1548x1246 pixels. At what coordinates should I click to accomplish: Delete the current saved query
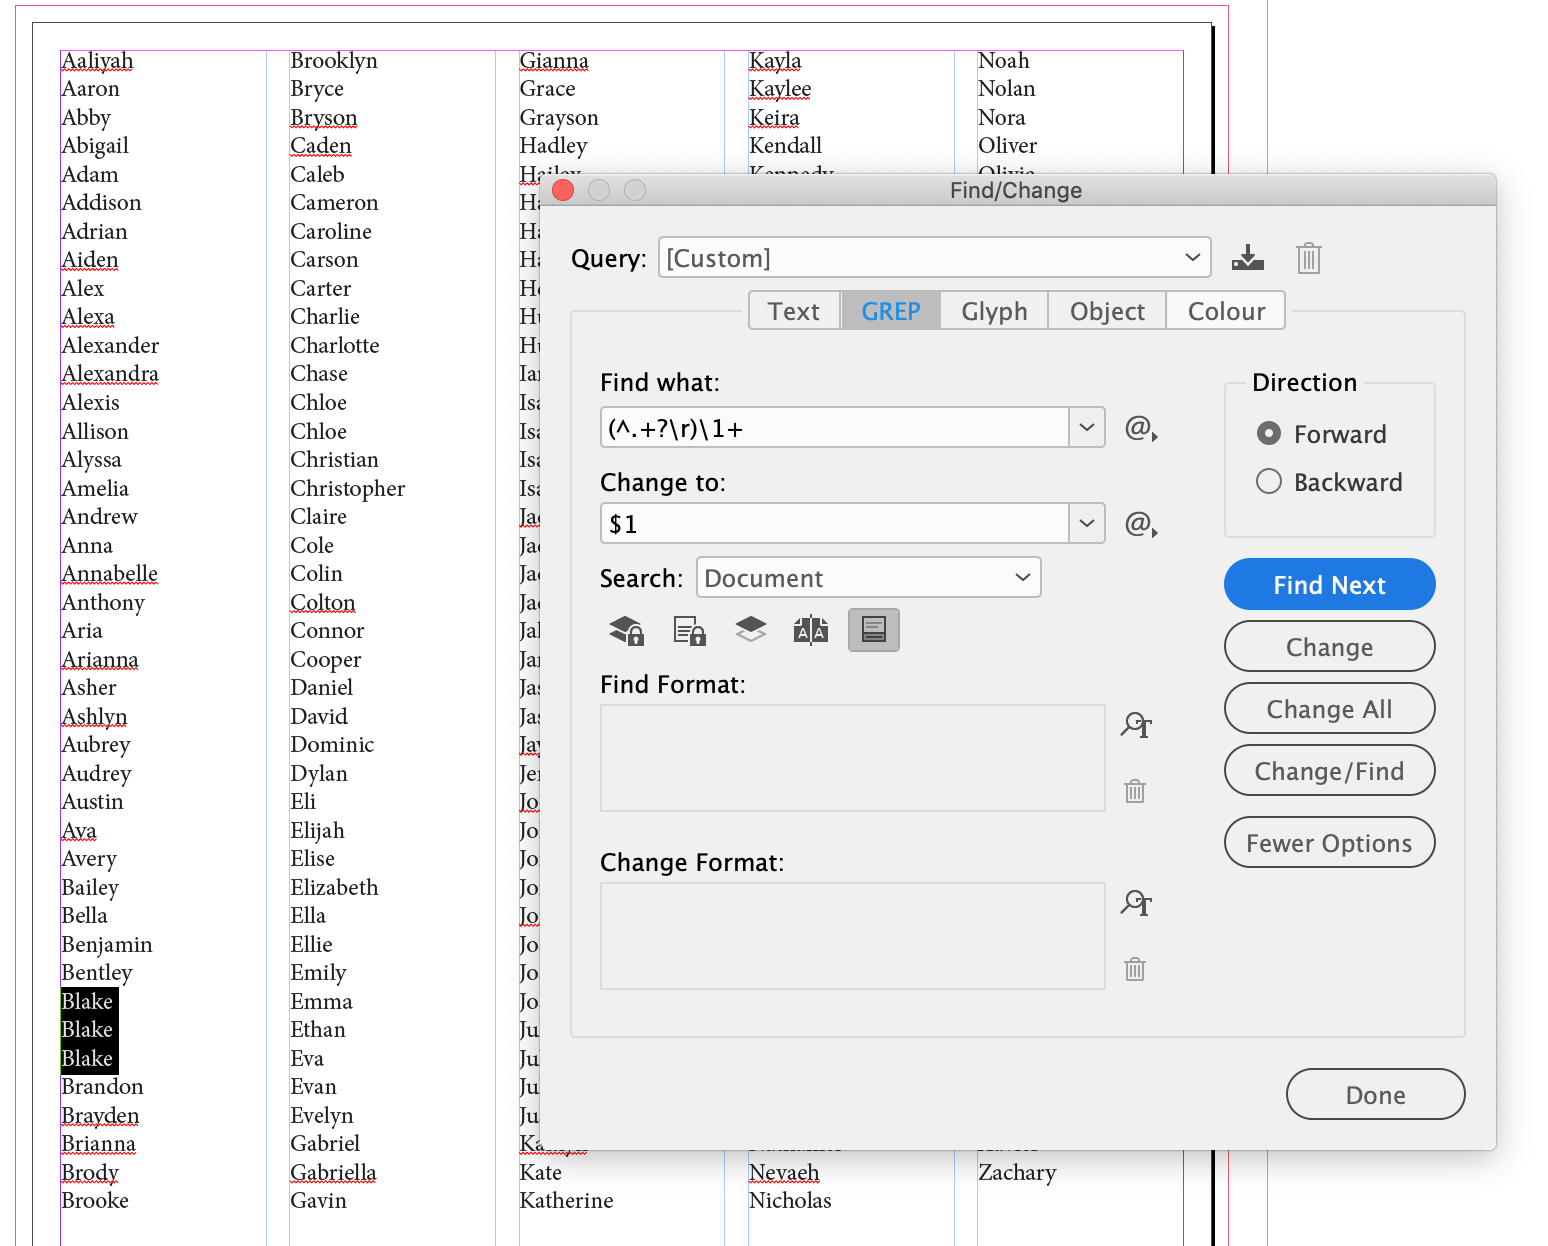coord(1308,257)
